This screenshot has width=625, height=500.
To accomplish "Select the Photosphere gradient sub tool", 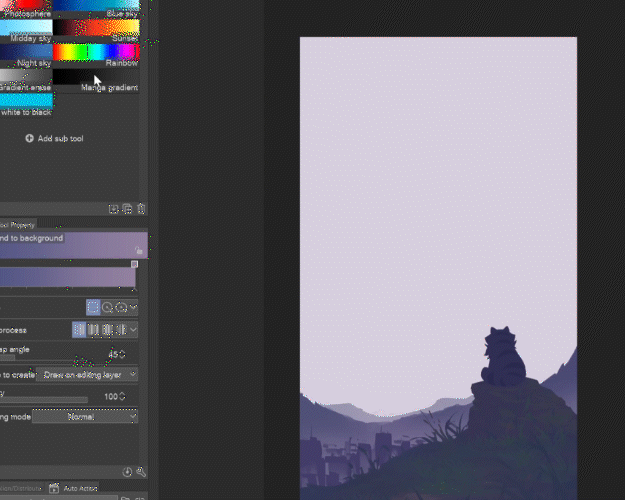I will pyautogui.click(x=26, y=9).
